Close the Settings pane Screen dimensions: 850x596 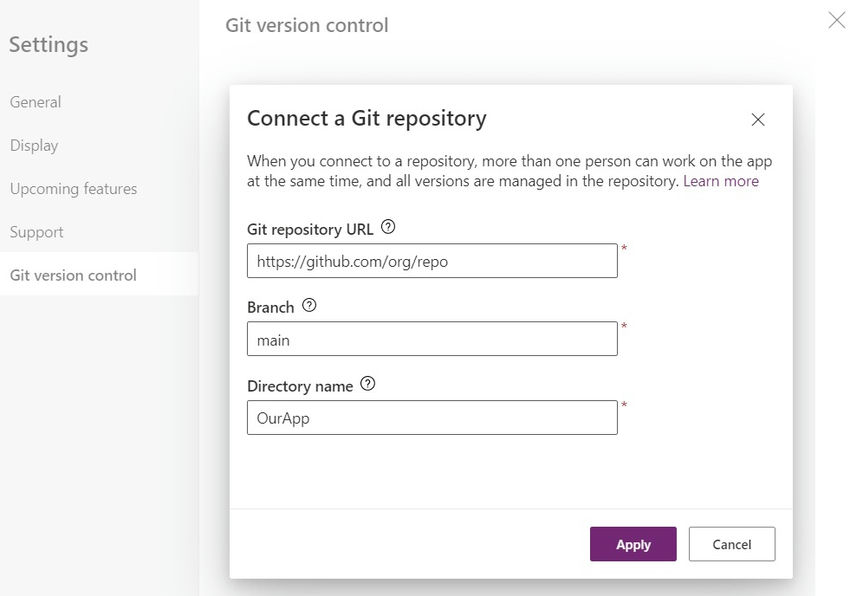[x=836, y=20]
